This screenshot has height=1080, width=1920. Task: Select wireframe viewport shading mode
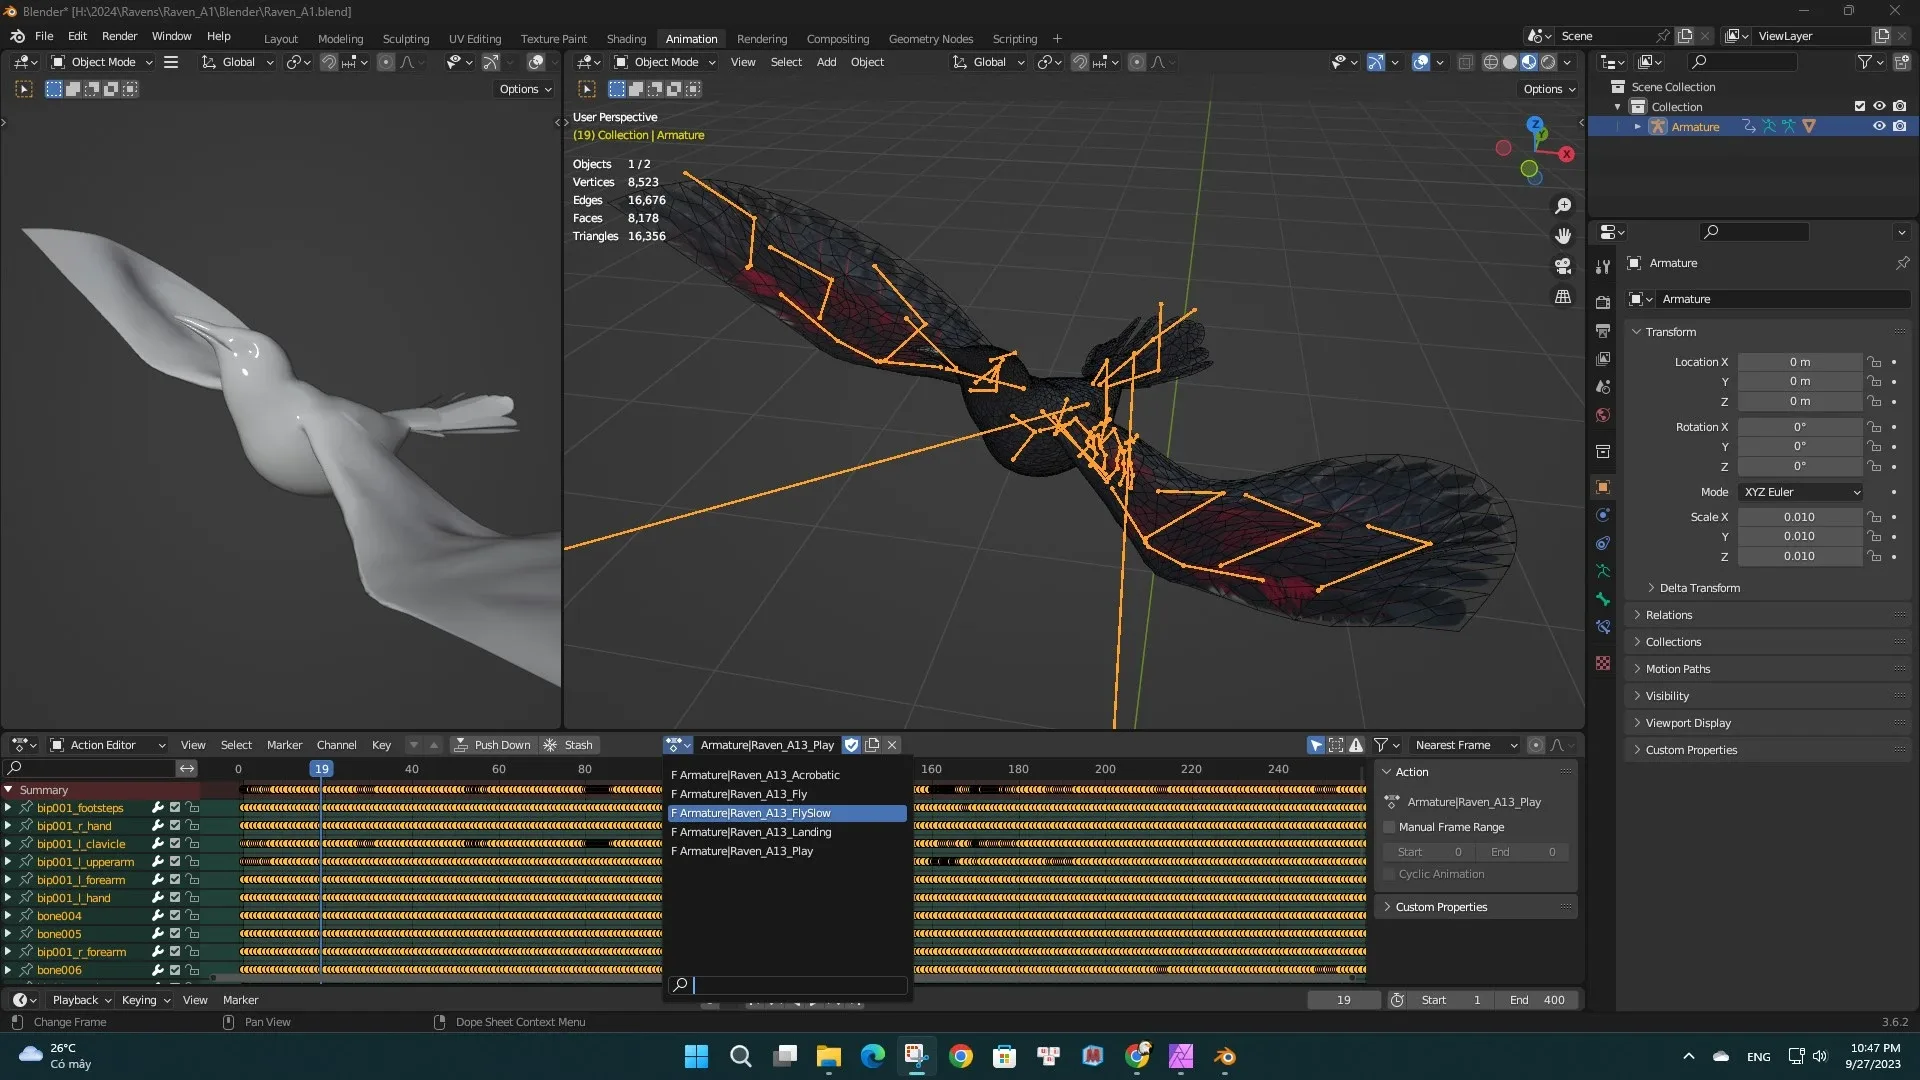tap(1490, 62)
